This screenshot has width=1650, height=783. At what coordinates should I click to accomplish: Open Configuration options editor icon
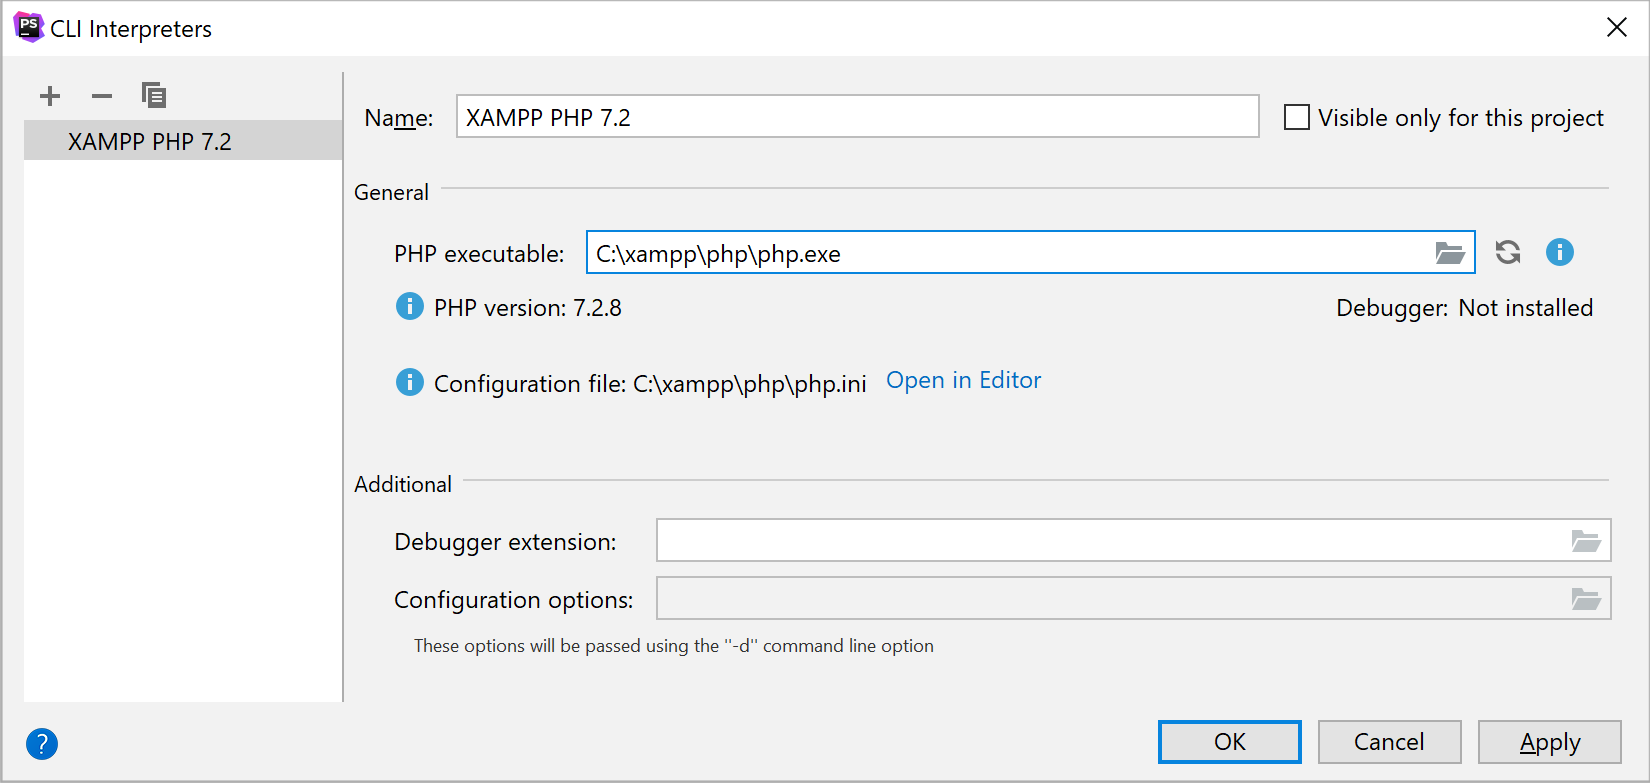(1585, 599)
